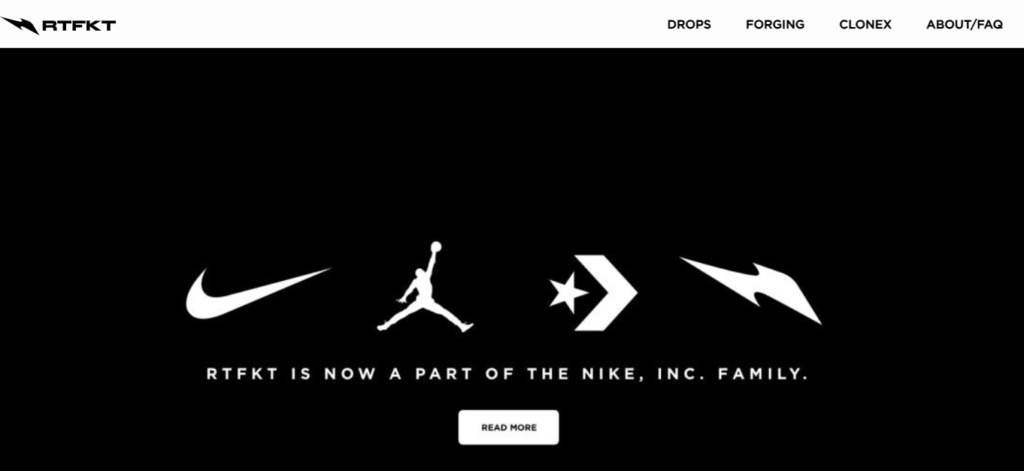Open the CLONEX navigation link

click(x=865, y=25)
